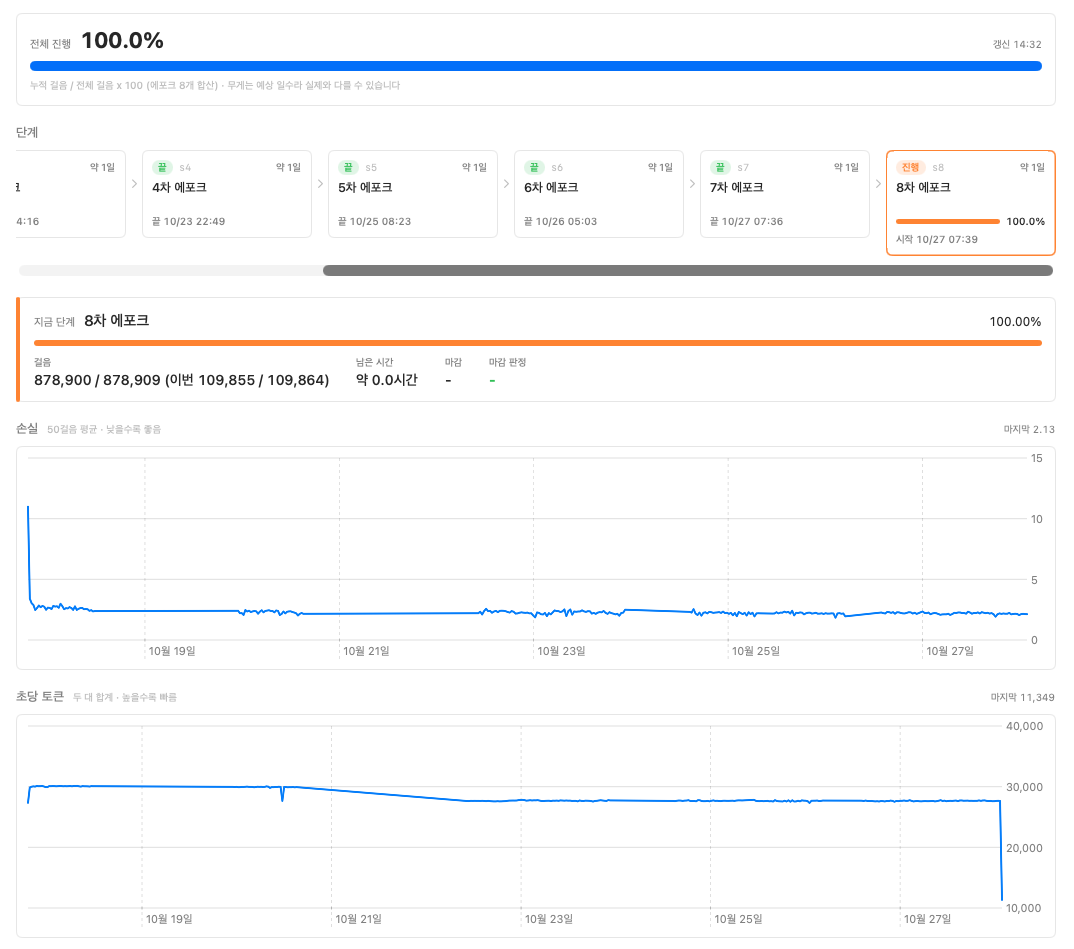
Task: Click the s5 stage ID label
Action: [x=371, y=167]
